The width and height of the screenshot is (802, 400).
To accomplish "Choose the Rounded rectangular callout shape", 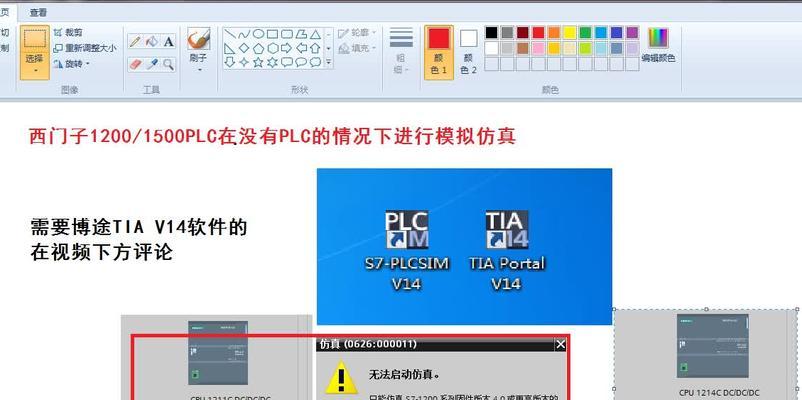I will (x=287, y=62).
